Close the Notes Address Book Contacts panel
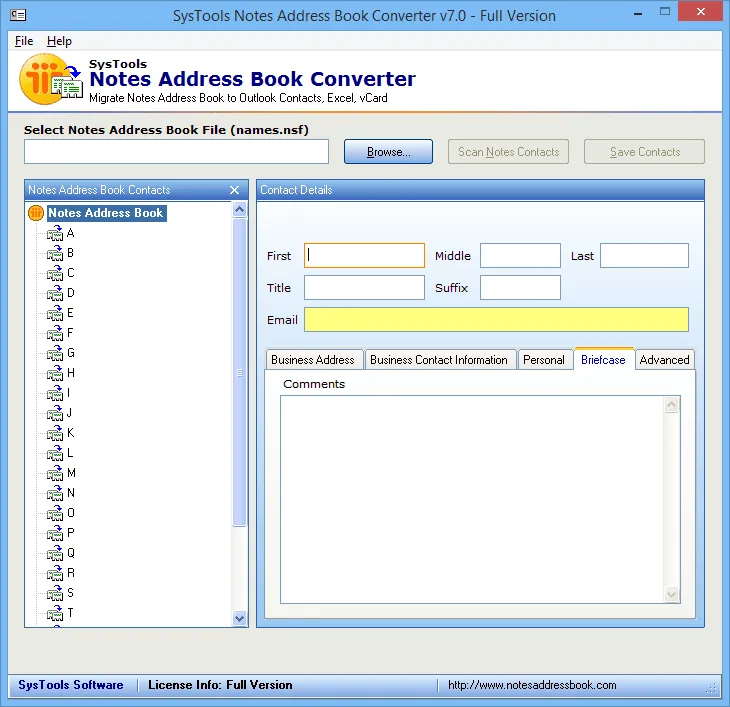 235,190
